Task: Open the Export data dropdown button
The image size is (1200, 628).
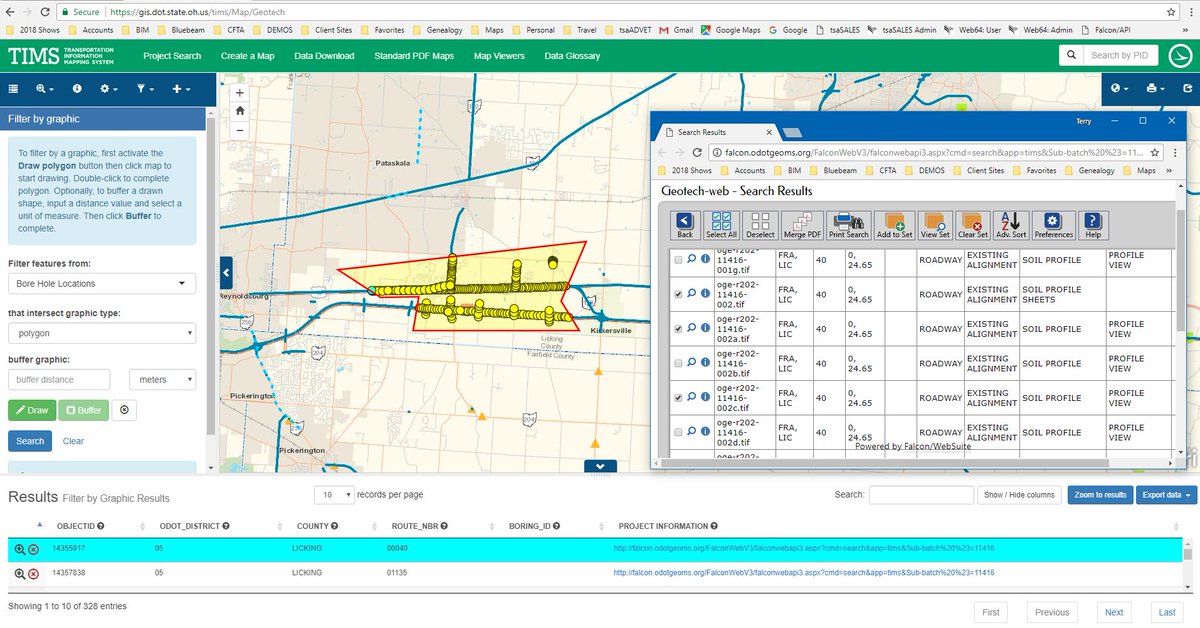Action: coord(1166,494)
